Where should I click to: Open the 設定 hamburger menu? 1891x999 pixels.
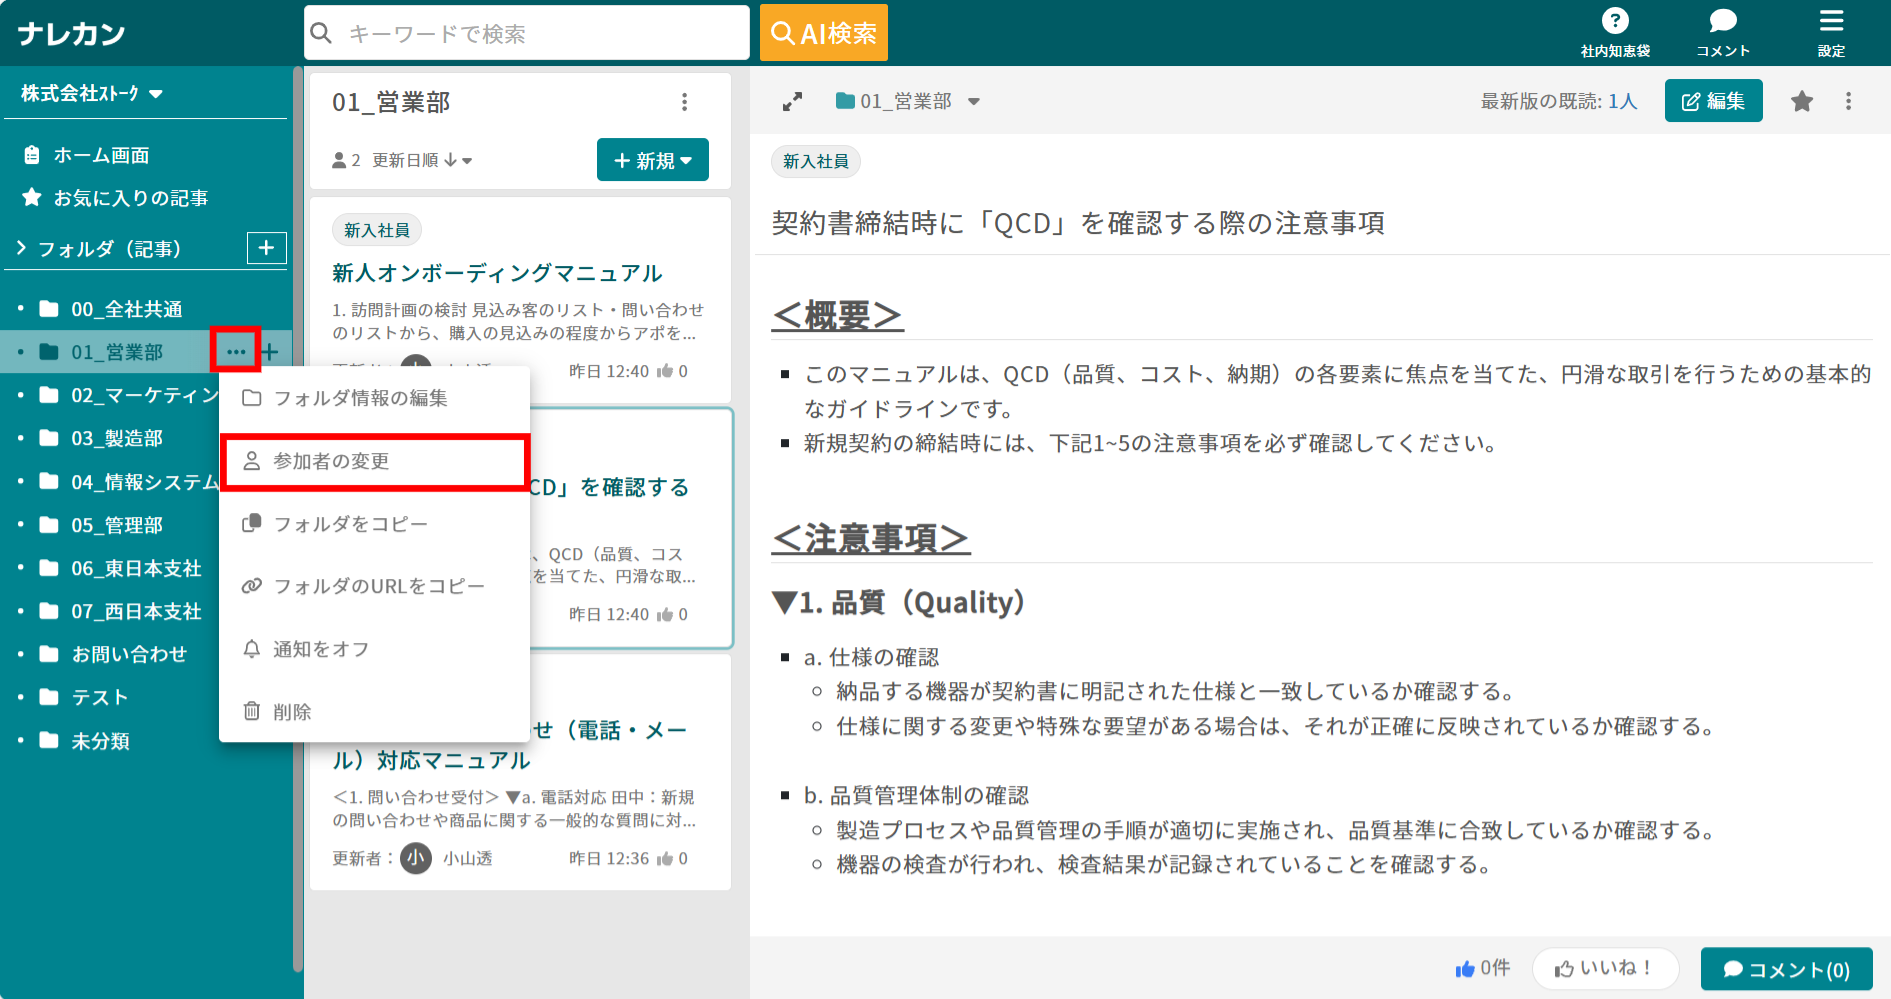tap(1831, 21)
